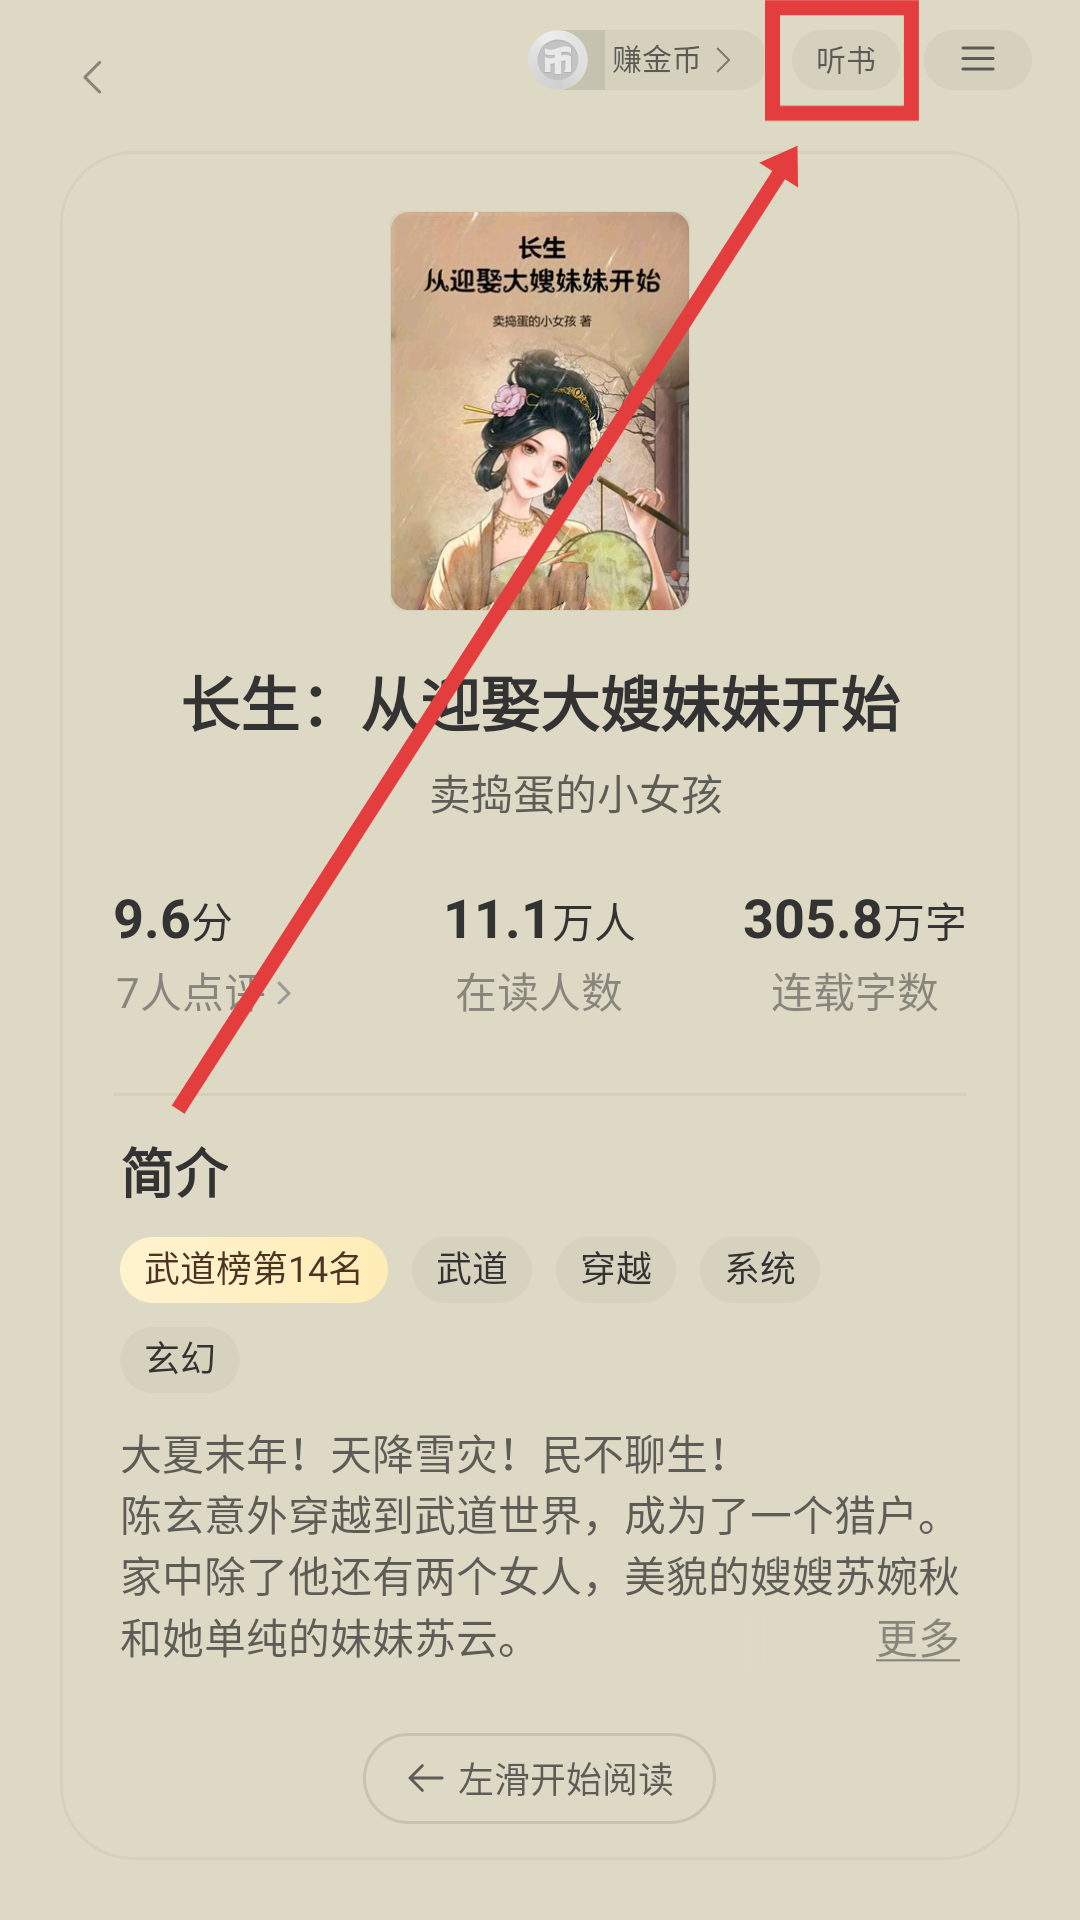Tap the 左滑开始阅读 button
Image resolution: width=1080 pixels, height=1920 pixels.
539,1778
